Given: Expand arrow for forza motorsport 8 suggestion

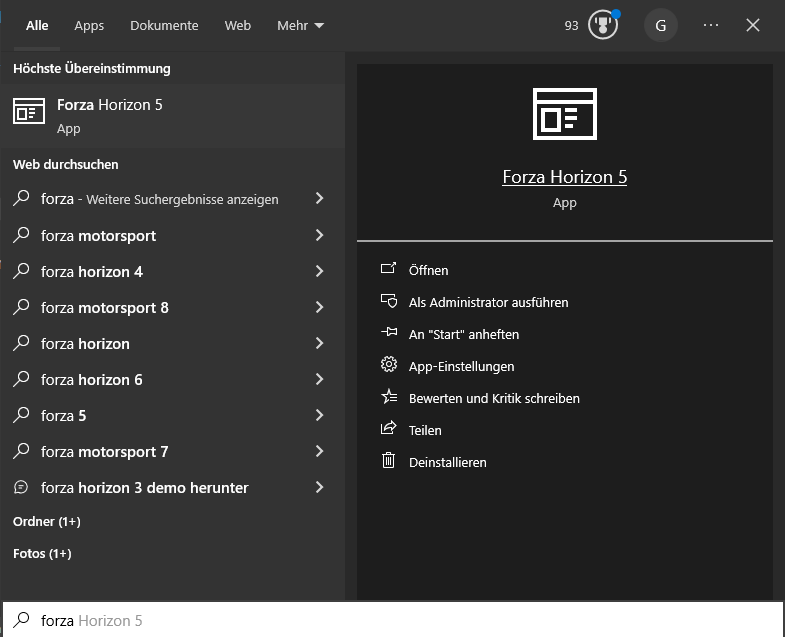Looking at the screenshot, I should (x=319, y=307).
